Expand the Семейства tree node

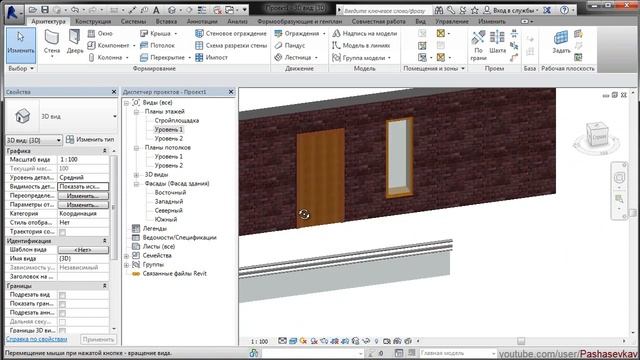(127, 256)
